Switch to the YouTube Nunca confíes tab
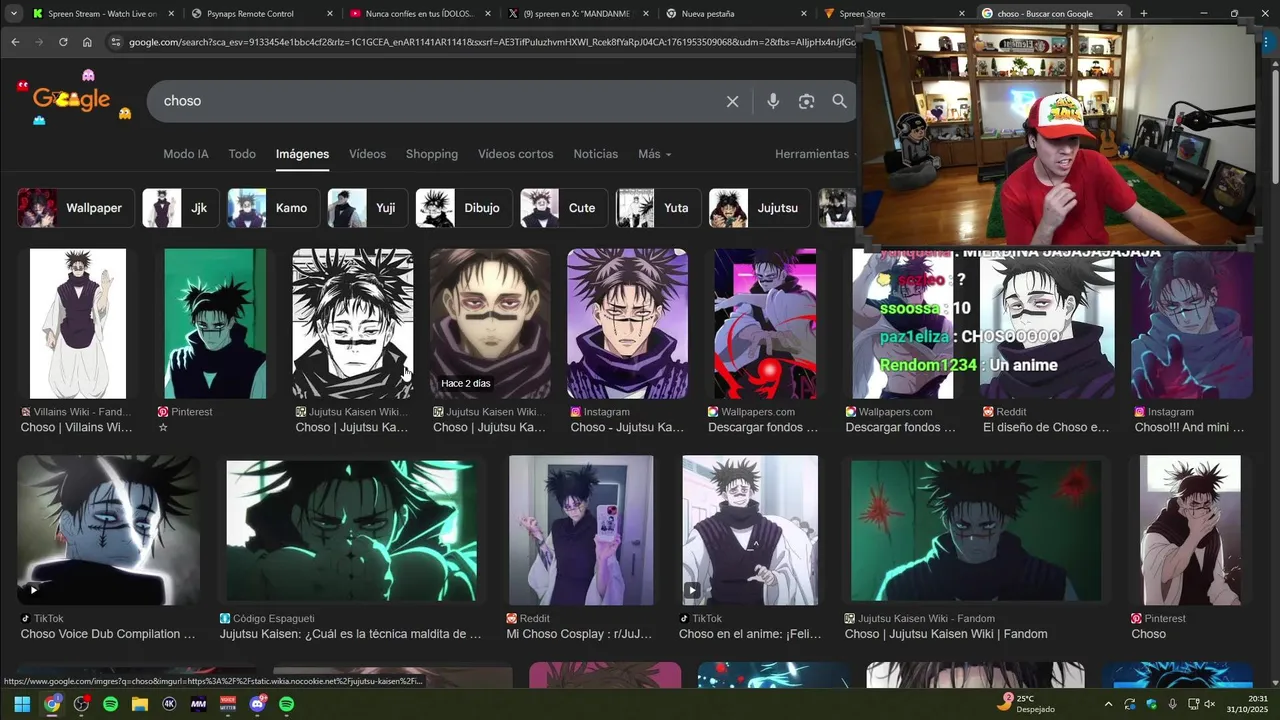This screenshot has height=720, width=1280. pyautogui.click(x=420, y=14)
